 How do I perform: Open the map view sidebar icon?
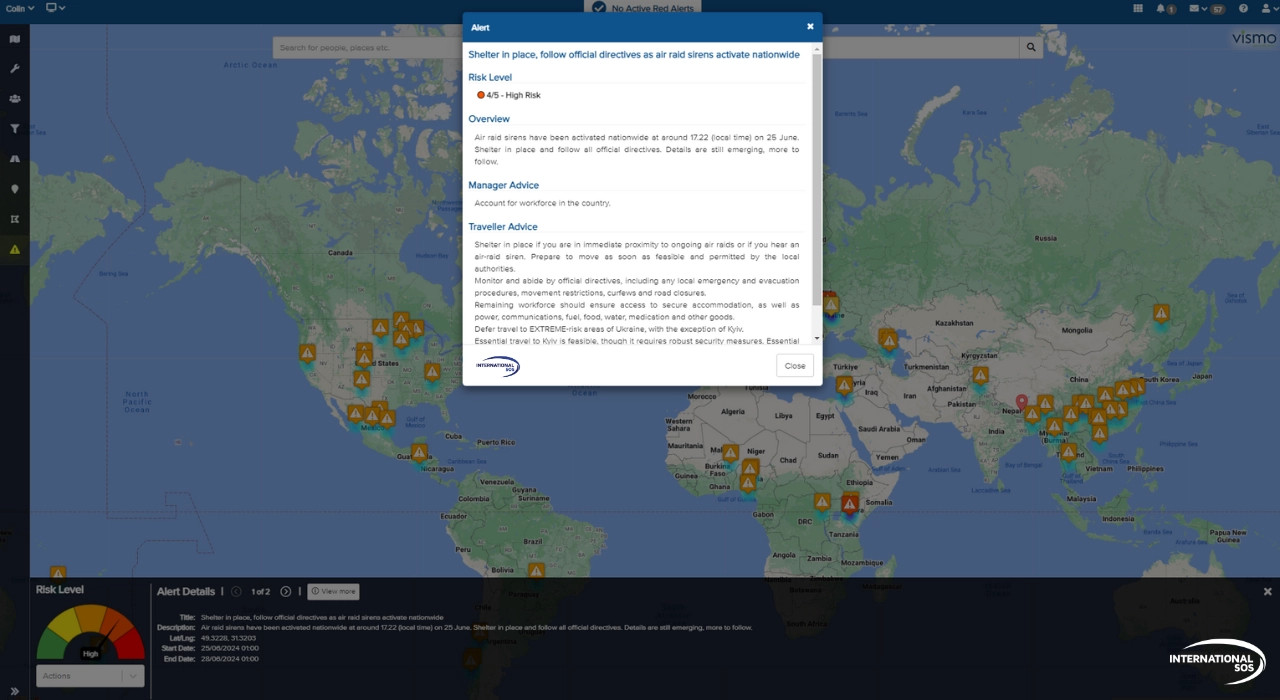point(14,40)
